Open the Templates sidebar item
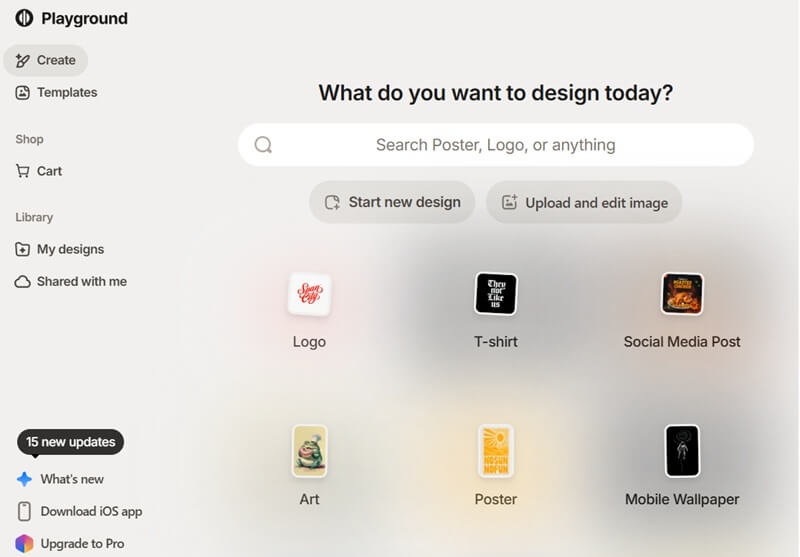This screenshot has width=800, height=557. click(66, 92)
